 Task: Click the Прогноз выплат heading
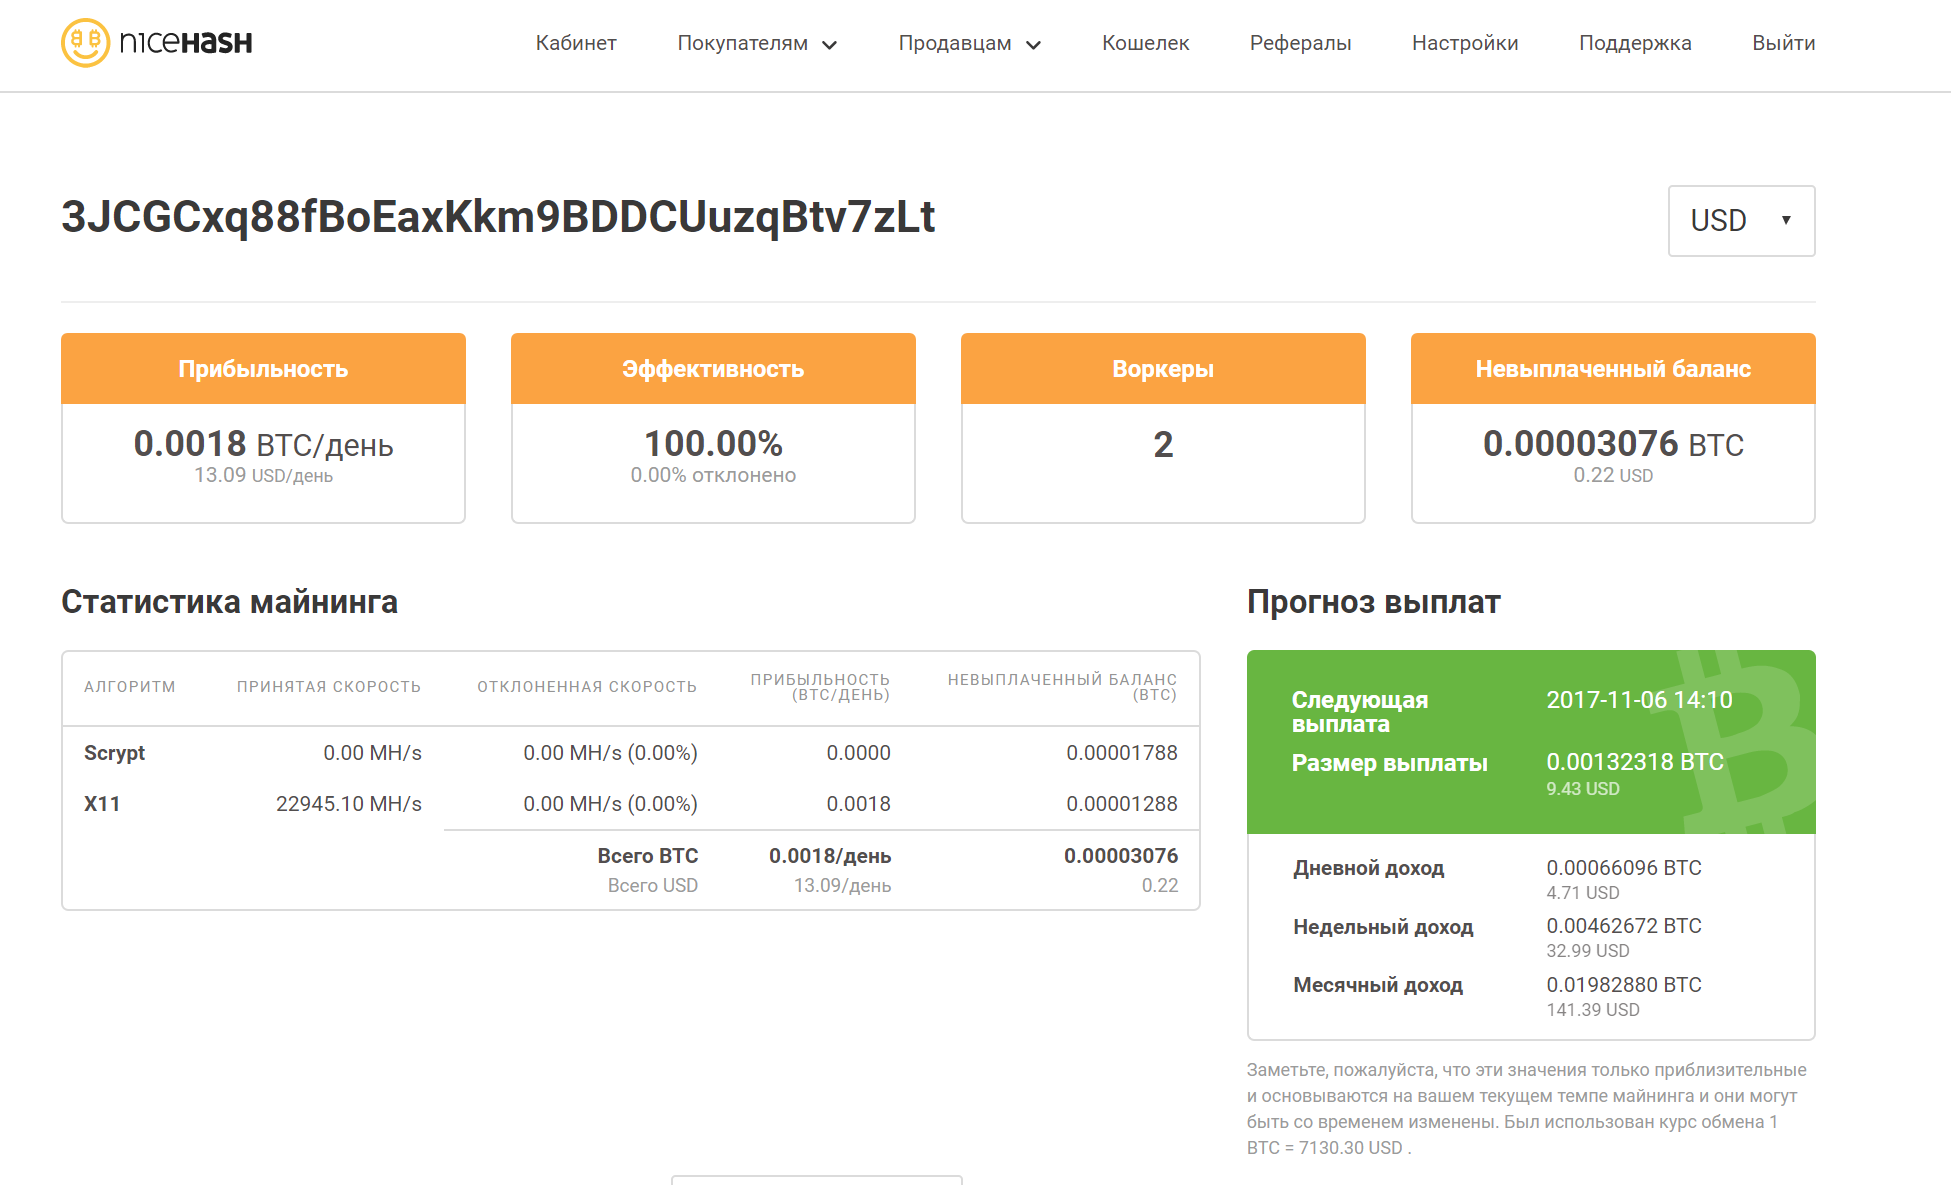[x=1373, y=602]
